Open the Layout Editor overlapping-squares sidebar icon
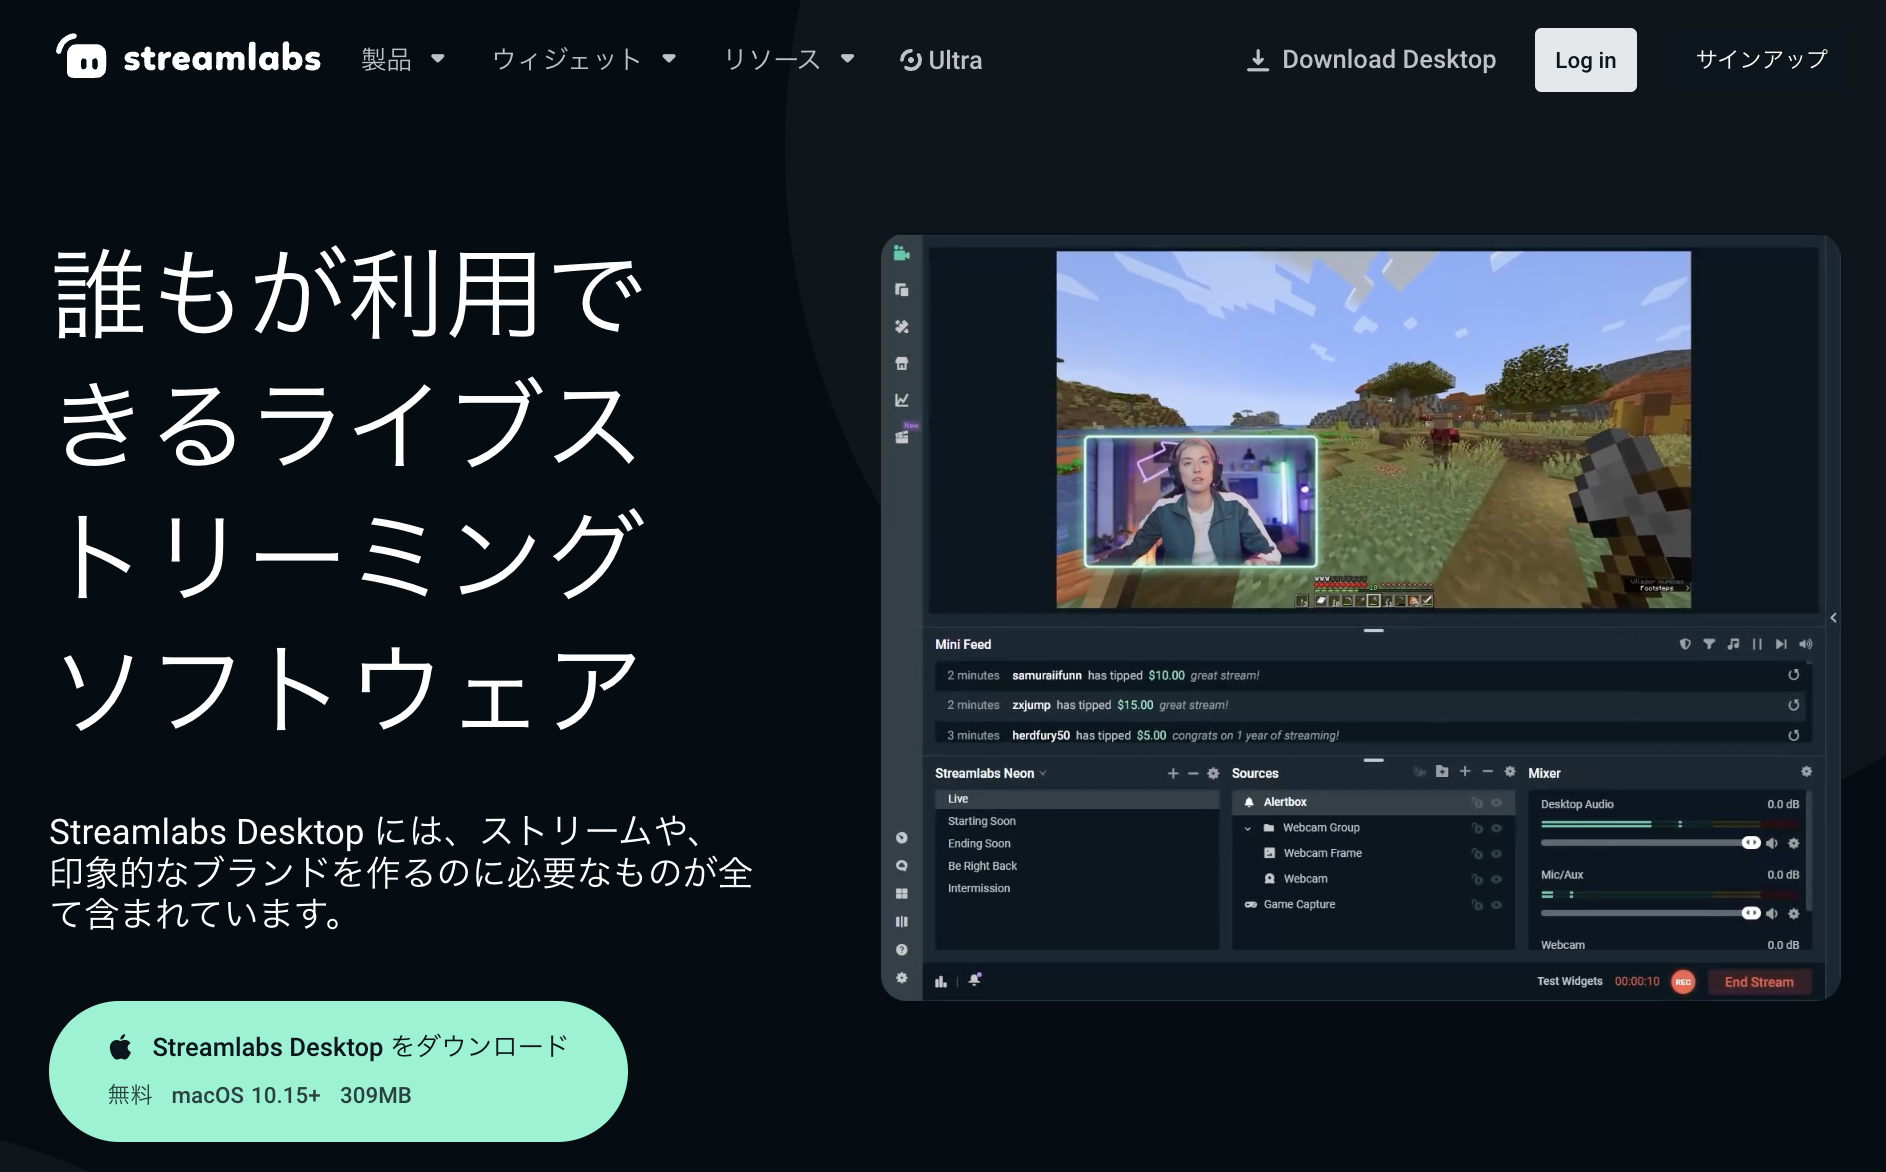 [x=901, y=290]
